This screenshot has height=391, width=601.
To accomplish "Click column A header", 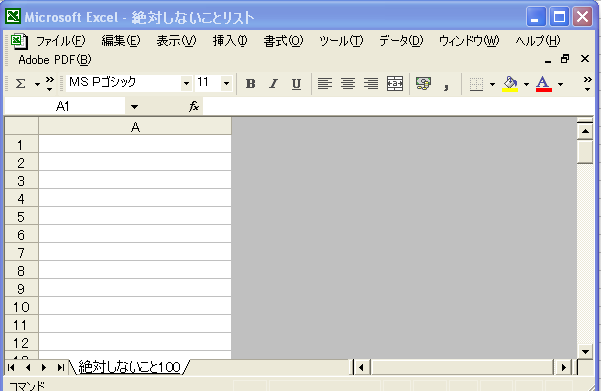I will click(x=135, y=126).
